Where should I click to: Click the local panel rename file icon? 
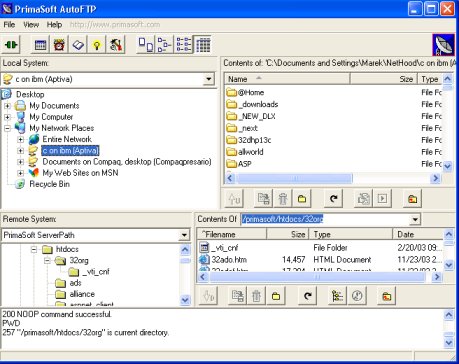point(264,199)
